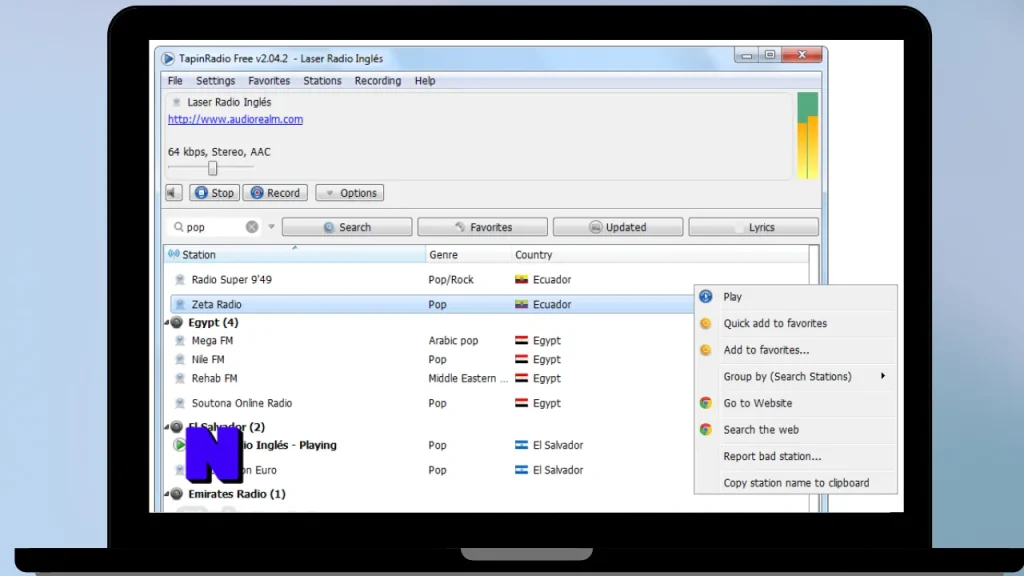This screenshot has width=1024, height=576.
Task: Click the Ecuador flag in Radio Super 9'49 row
Action: (521, 280)
